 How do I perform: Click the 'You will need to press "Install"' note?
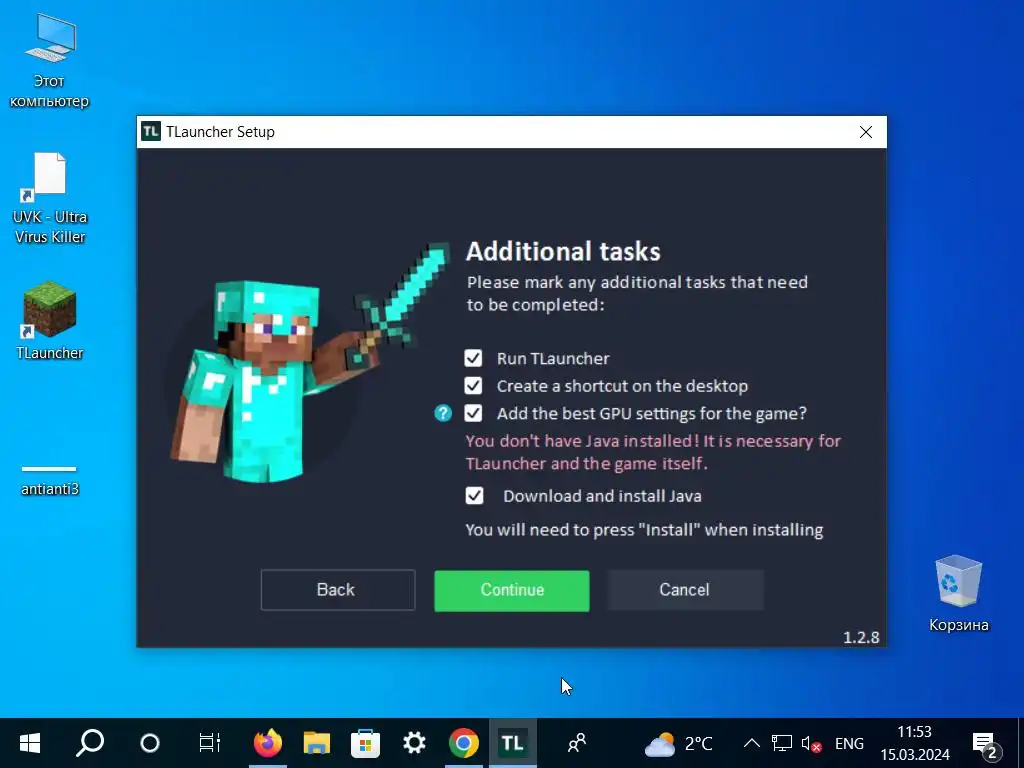pos(644,530)
